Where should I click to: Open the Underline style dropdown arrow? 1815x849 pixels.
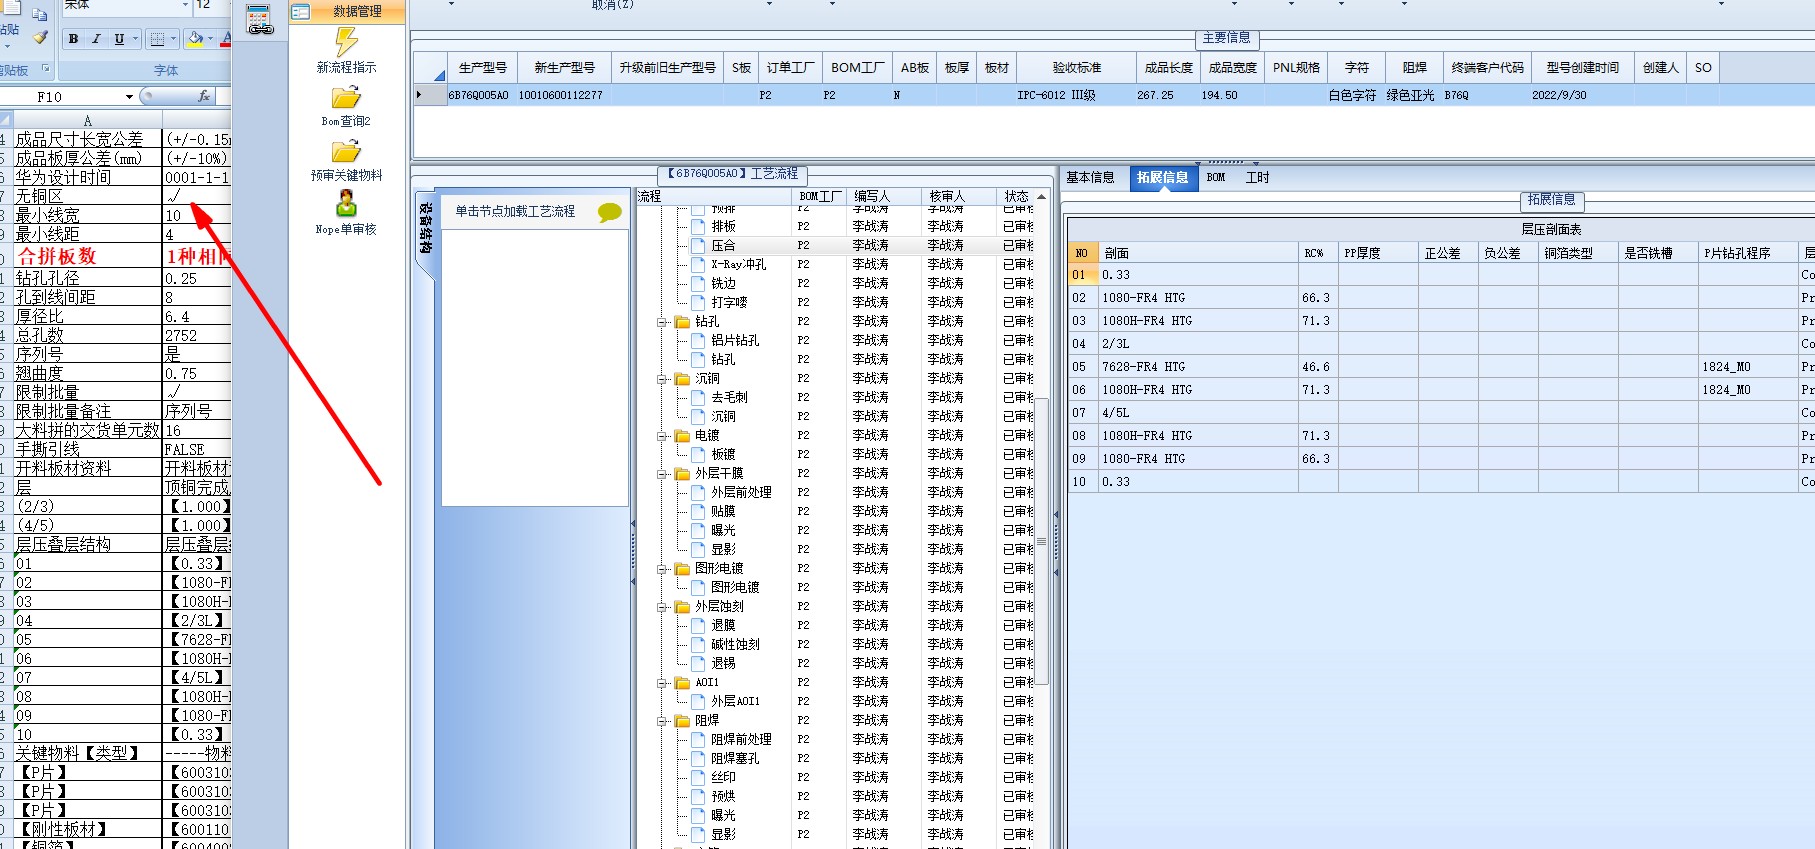pyautogui.click(x=135, y=39)
